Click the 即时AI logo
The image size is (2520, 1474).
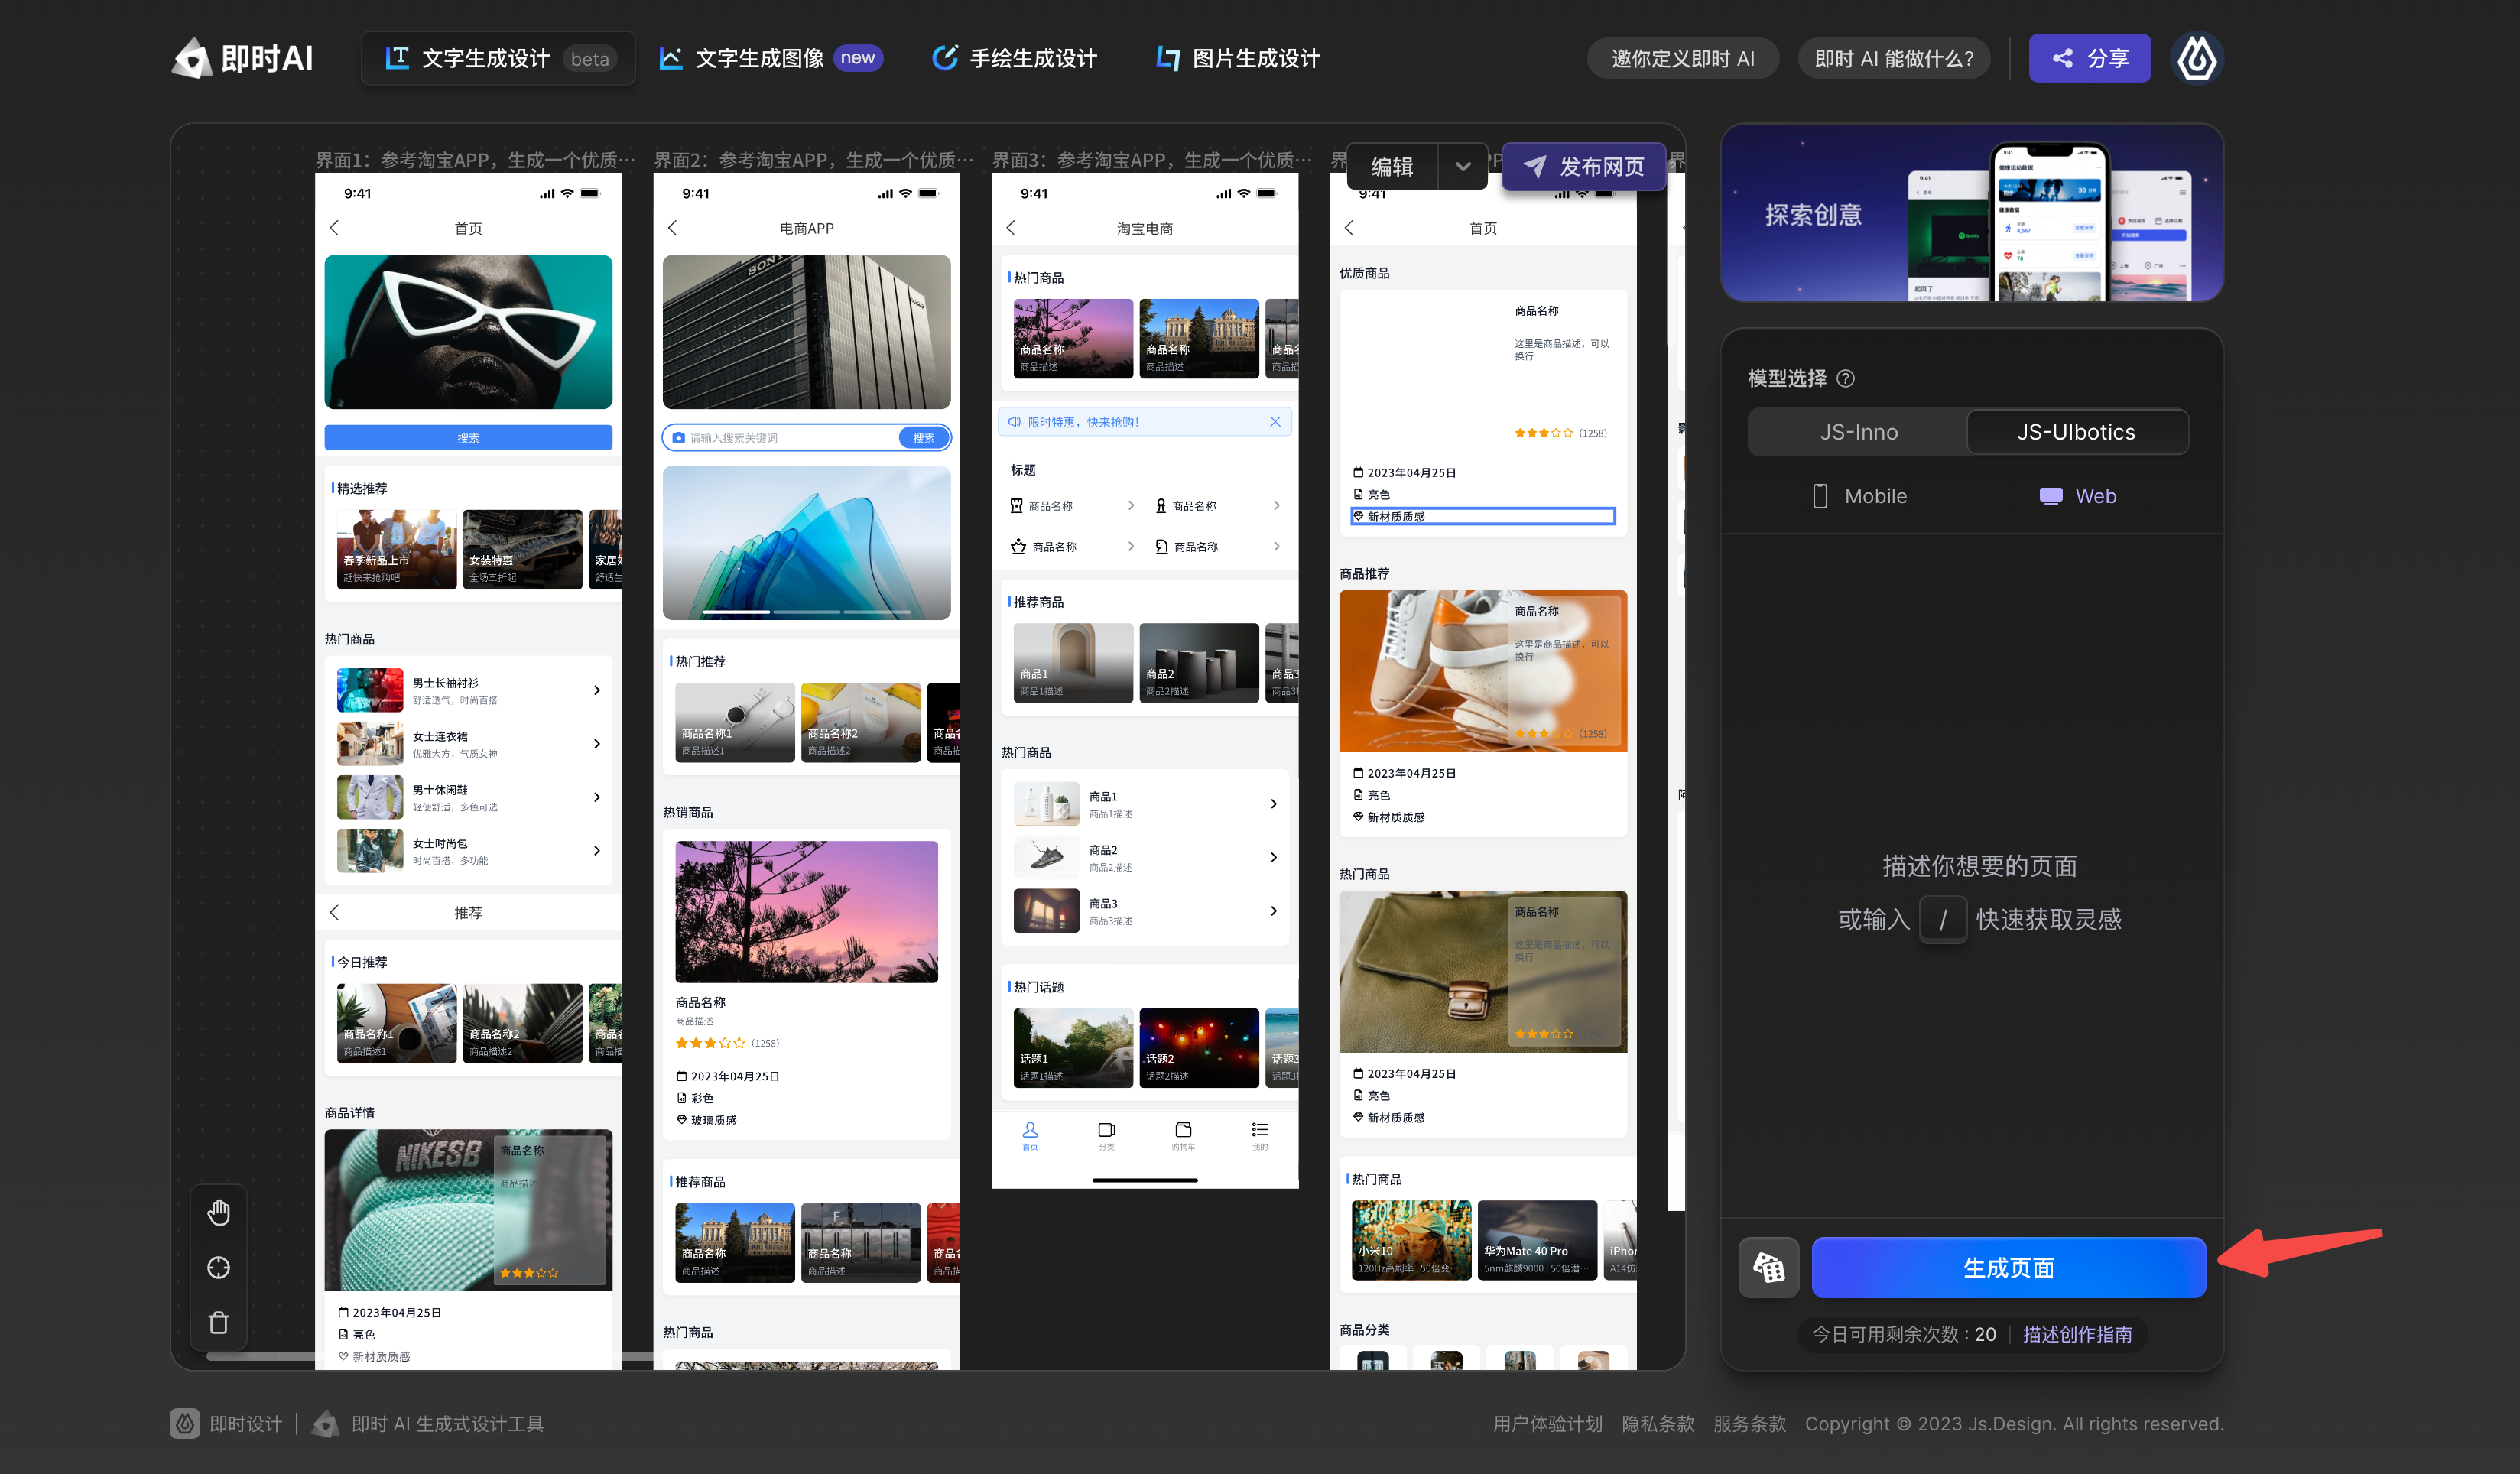(x=243, y=58)
